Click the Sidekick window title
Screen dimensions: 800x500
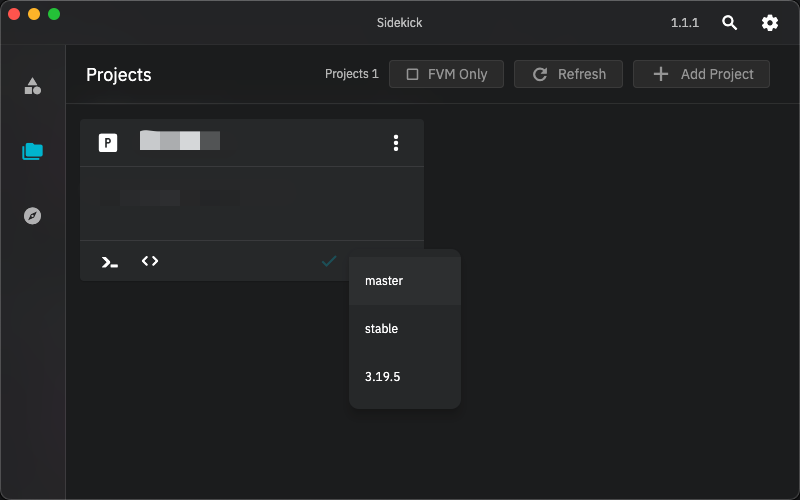(x=399, y=23)
